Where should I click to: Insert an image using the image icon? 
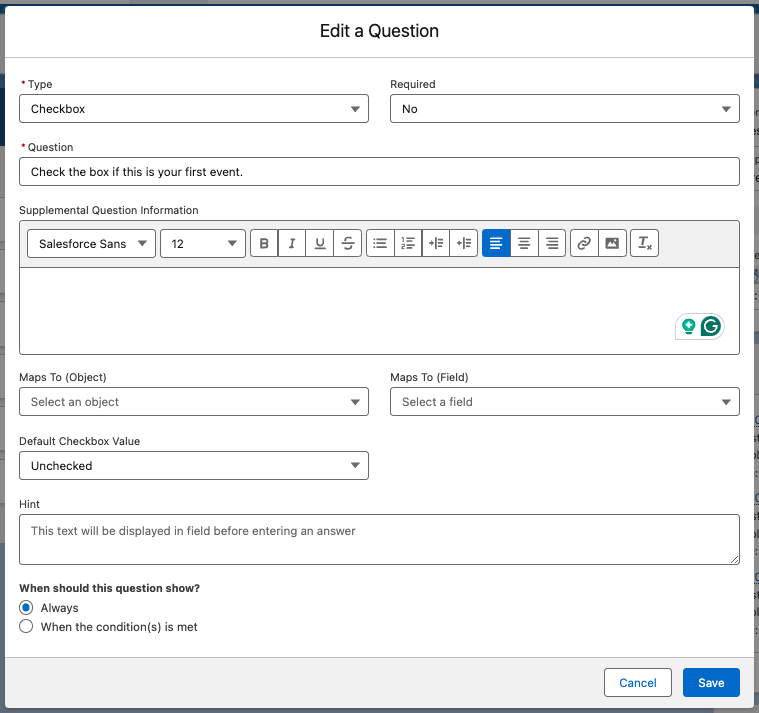pyautogui.click(x=612, y=243)
